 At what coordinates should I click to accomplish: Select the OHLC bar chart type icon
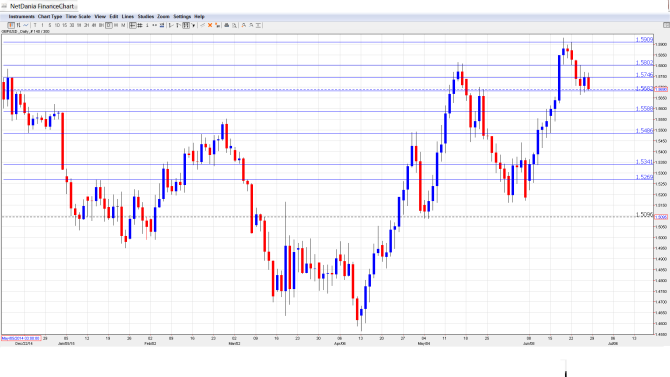coord(18,26)
